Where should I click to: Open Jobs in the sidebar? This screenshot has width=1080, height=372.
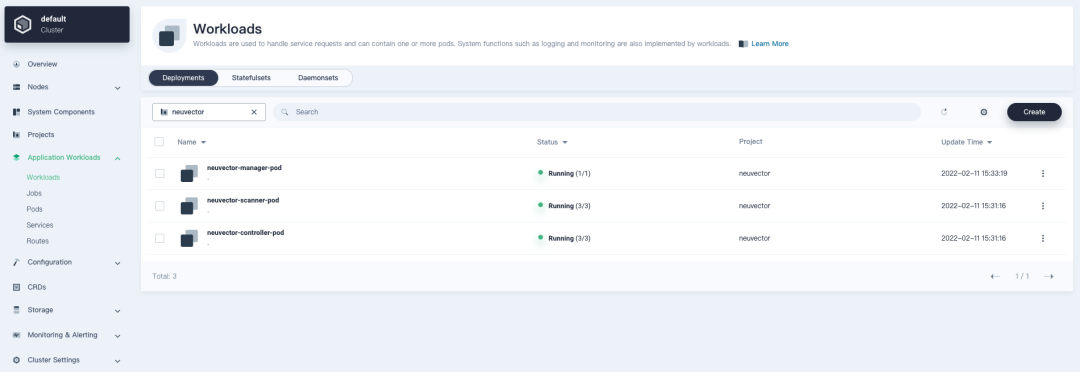pyautogui.click(x=34, y=194)
